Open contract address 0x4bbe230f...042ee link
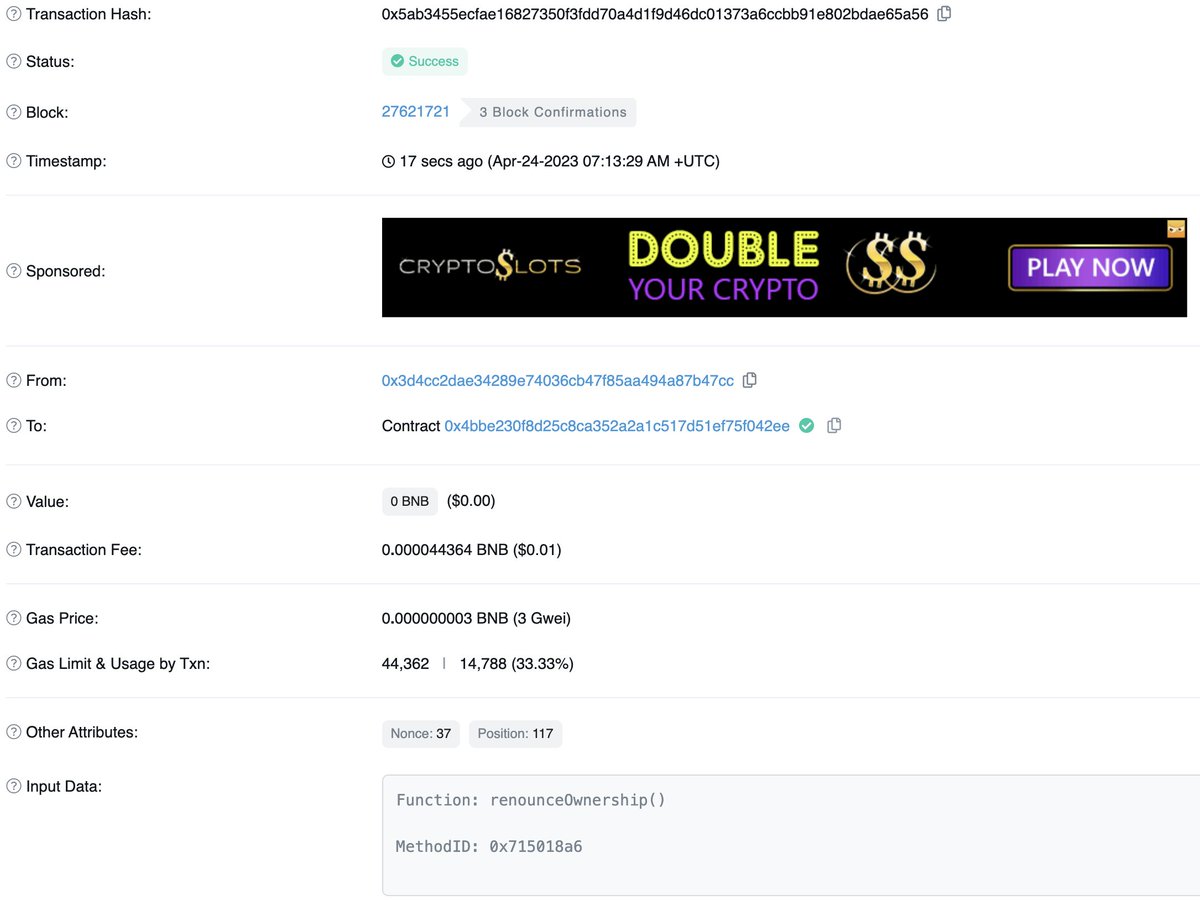This screenshot has width=1200, height=900. [617, 425]
